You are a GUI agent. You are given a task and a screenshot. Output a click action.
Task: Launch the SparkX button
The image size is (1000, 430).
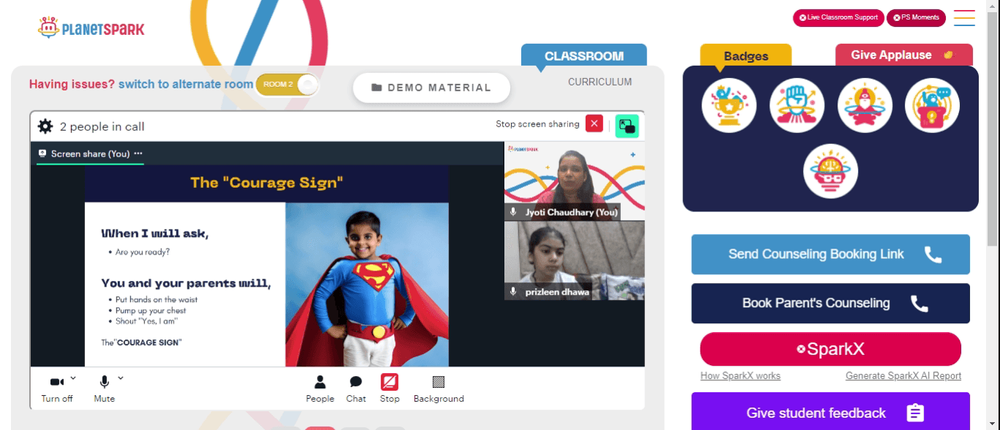pos(830,349)
